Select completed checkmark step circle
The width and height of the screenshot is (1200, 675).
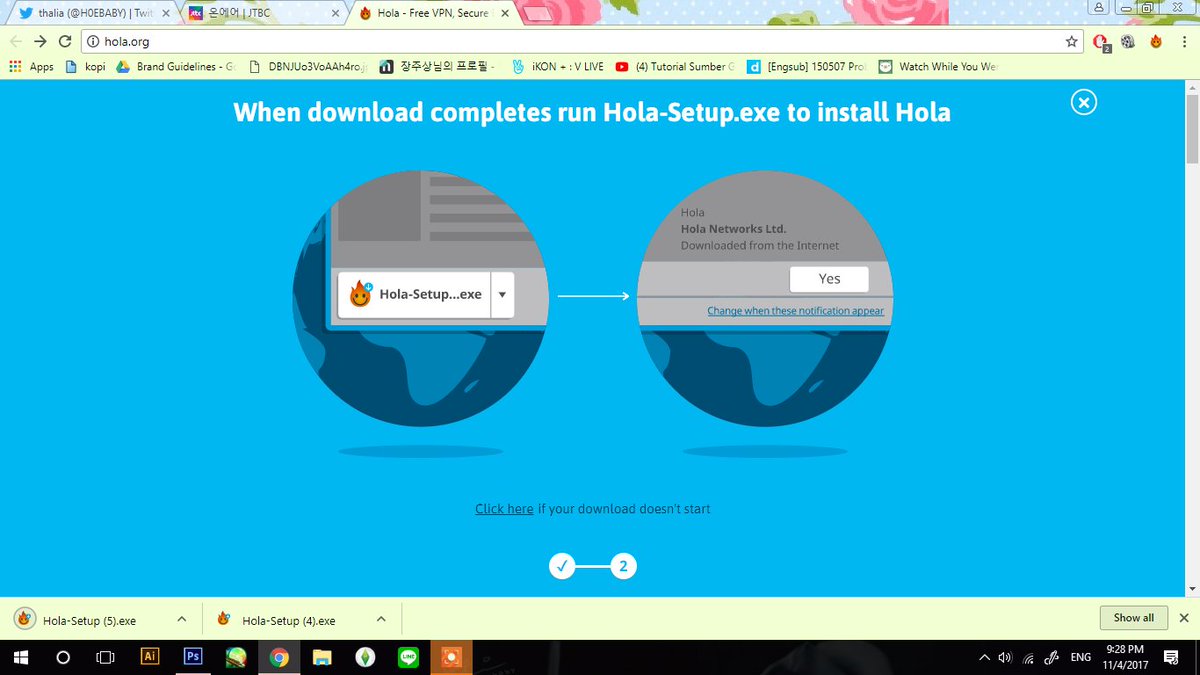pyautogui.click(x=562, y=567)
